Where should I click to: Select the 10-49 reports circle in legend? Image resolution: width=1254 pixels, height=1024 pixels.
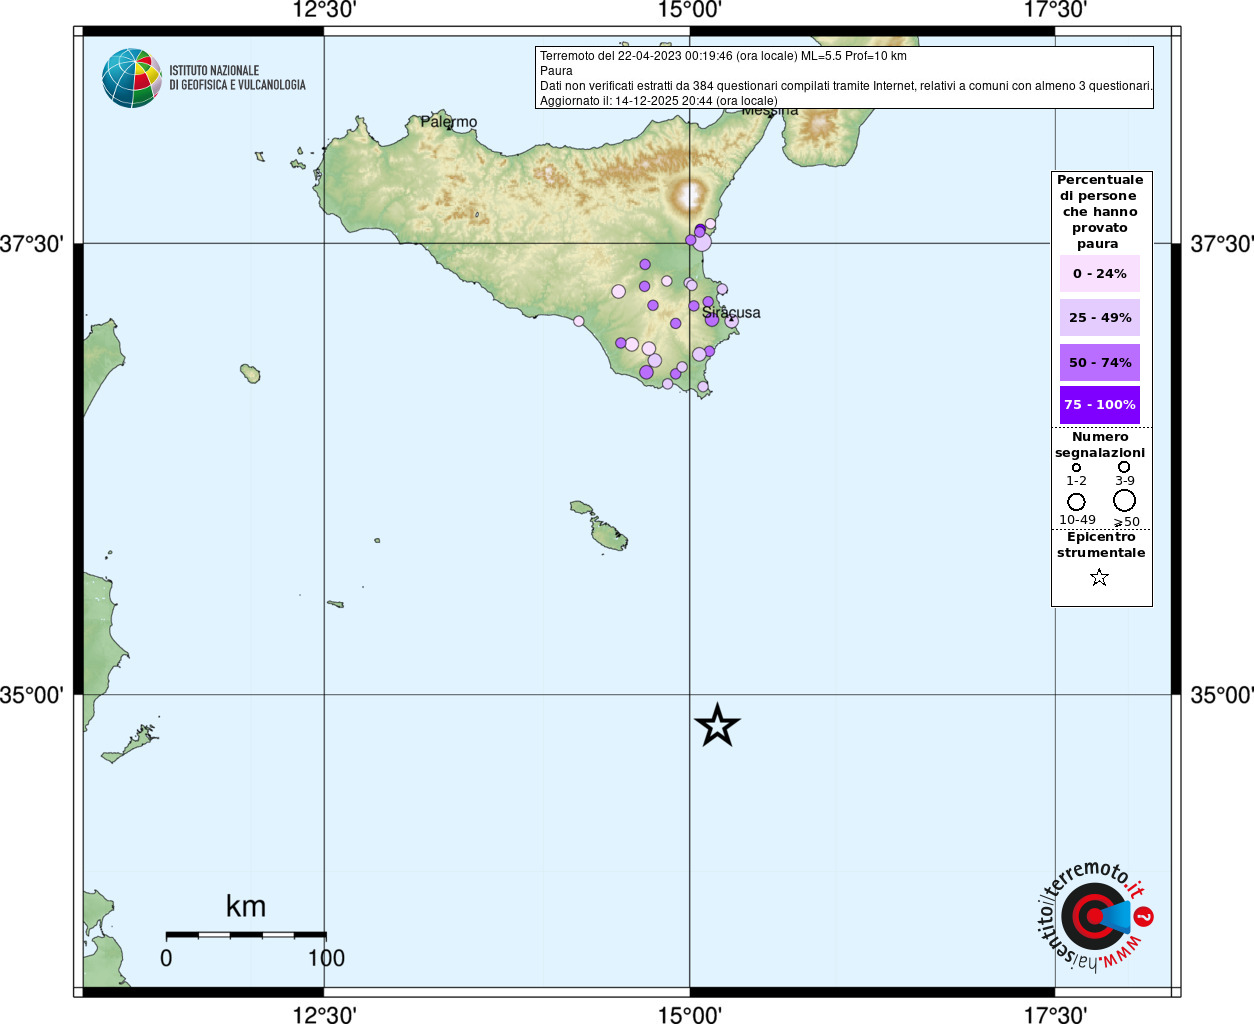1076,501
